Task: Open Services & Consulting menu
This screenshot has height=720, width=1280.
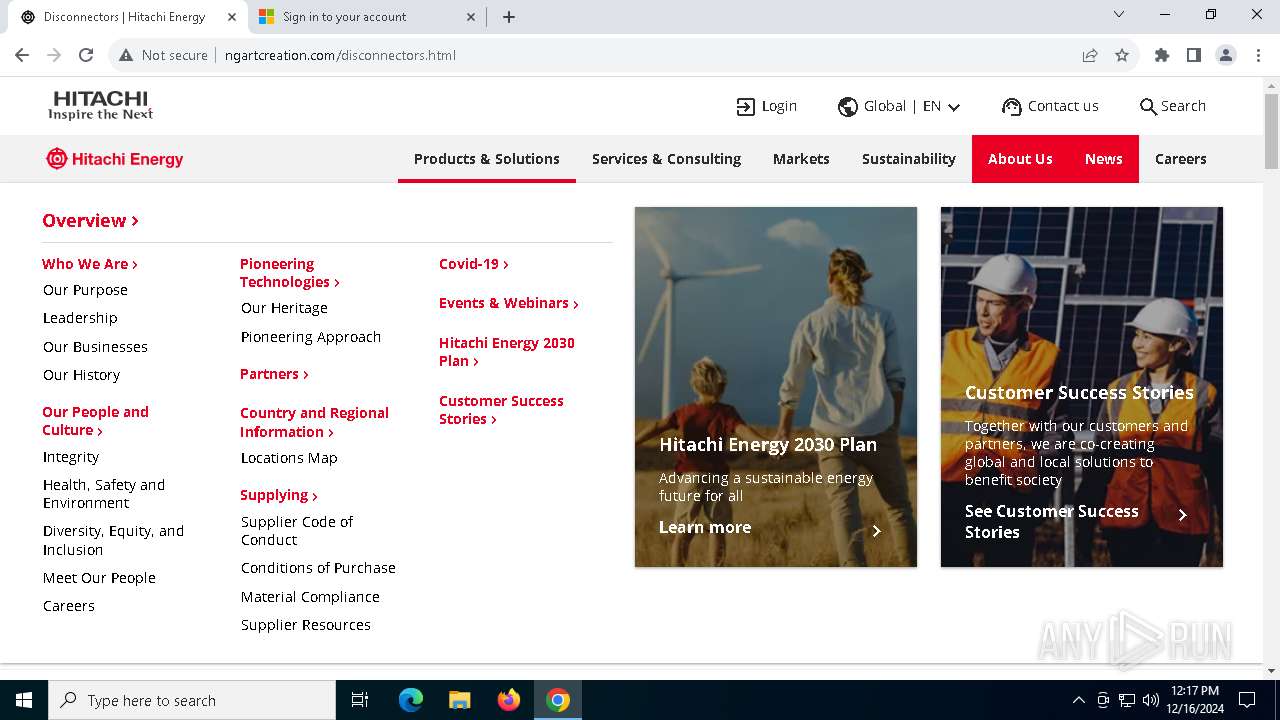Action: point(666,159)
